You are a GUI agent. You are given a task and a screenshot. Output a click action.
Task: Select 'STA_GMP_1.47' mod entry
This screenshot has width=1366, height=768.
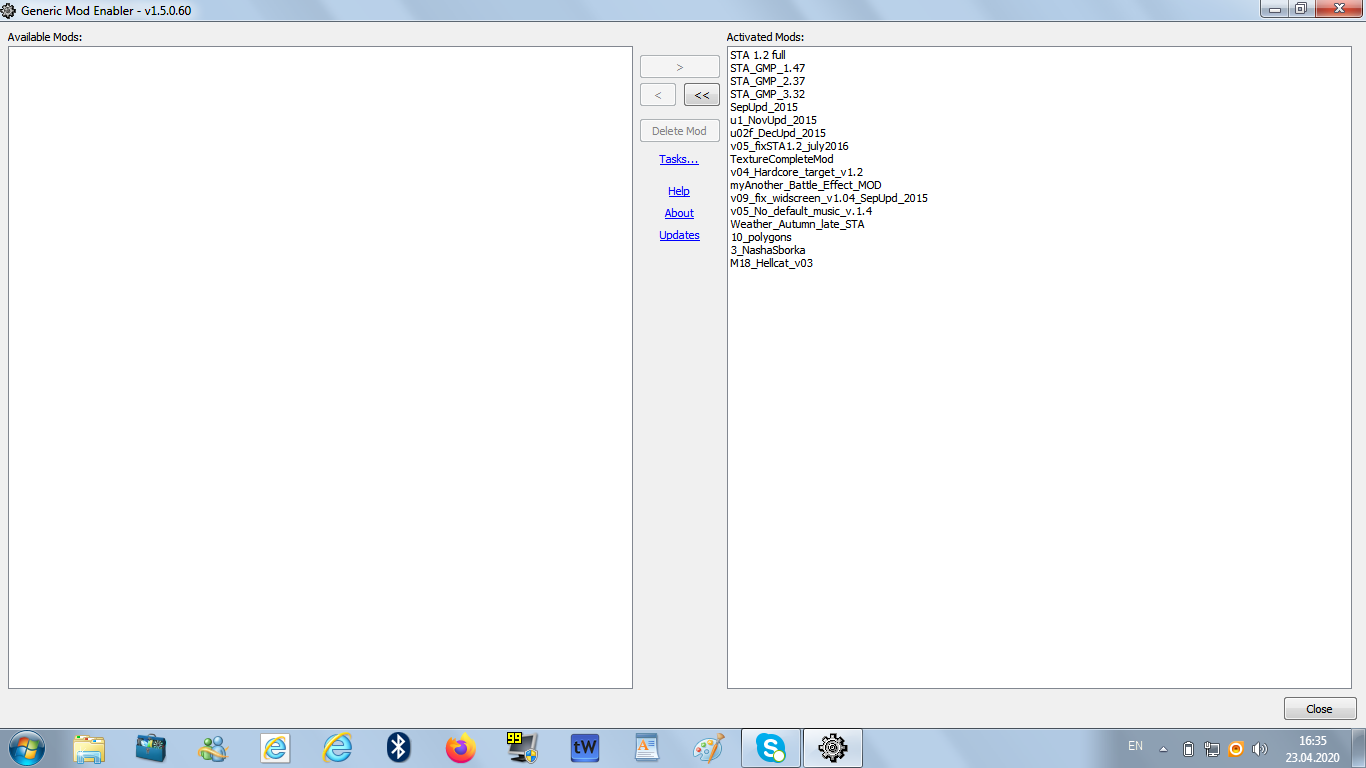[x=767, y=68]
